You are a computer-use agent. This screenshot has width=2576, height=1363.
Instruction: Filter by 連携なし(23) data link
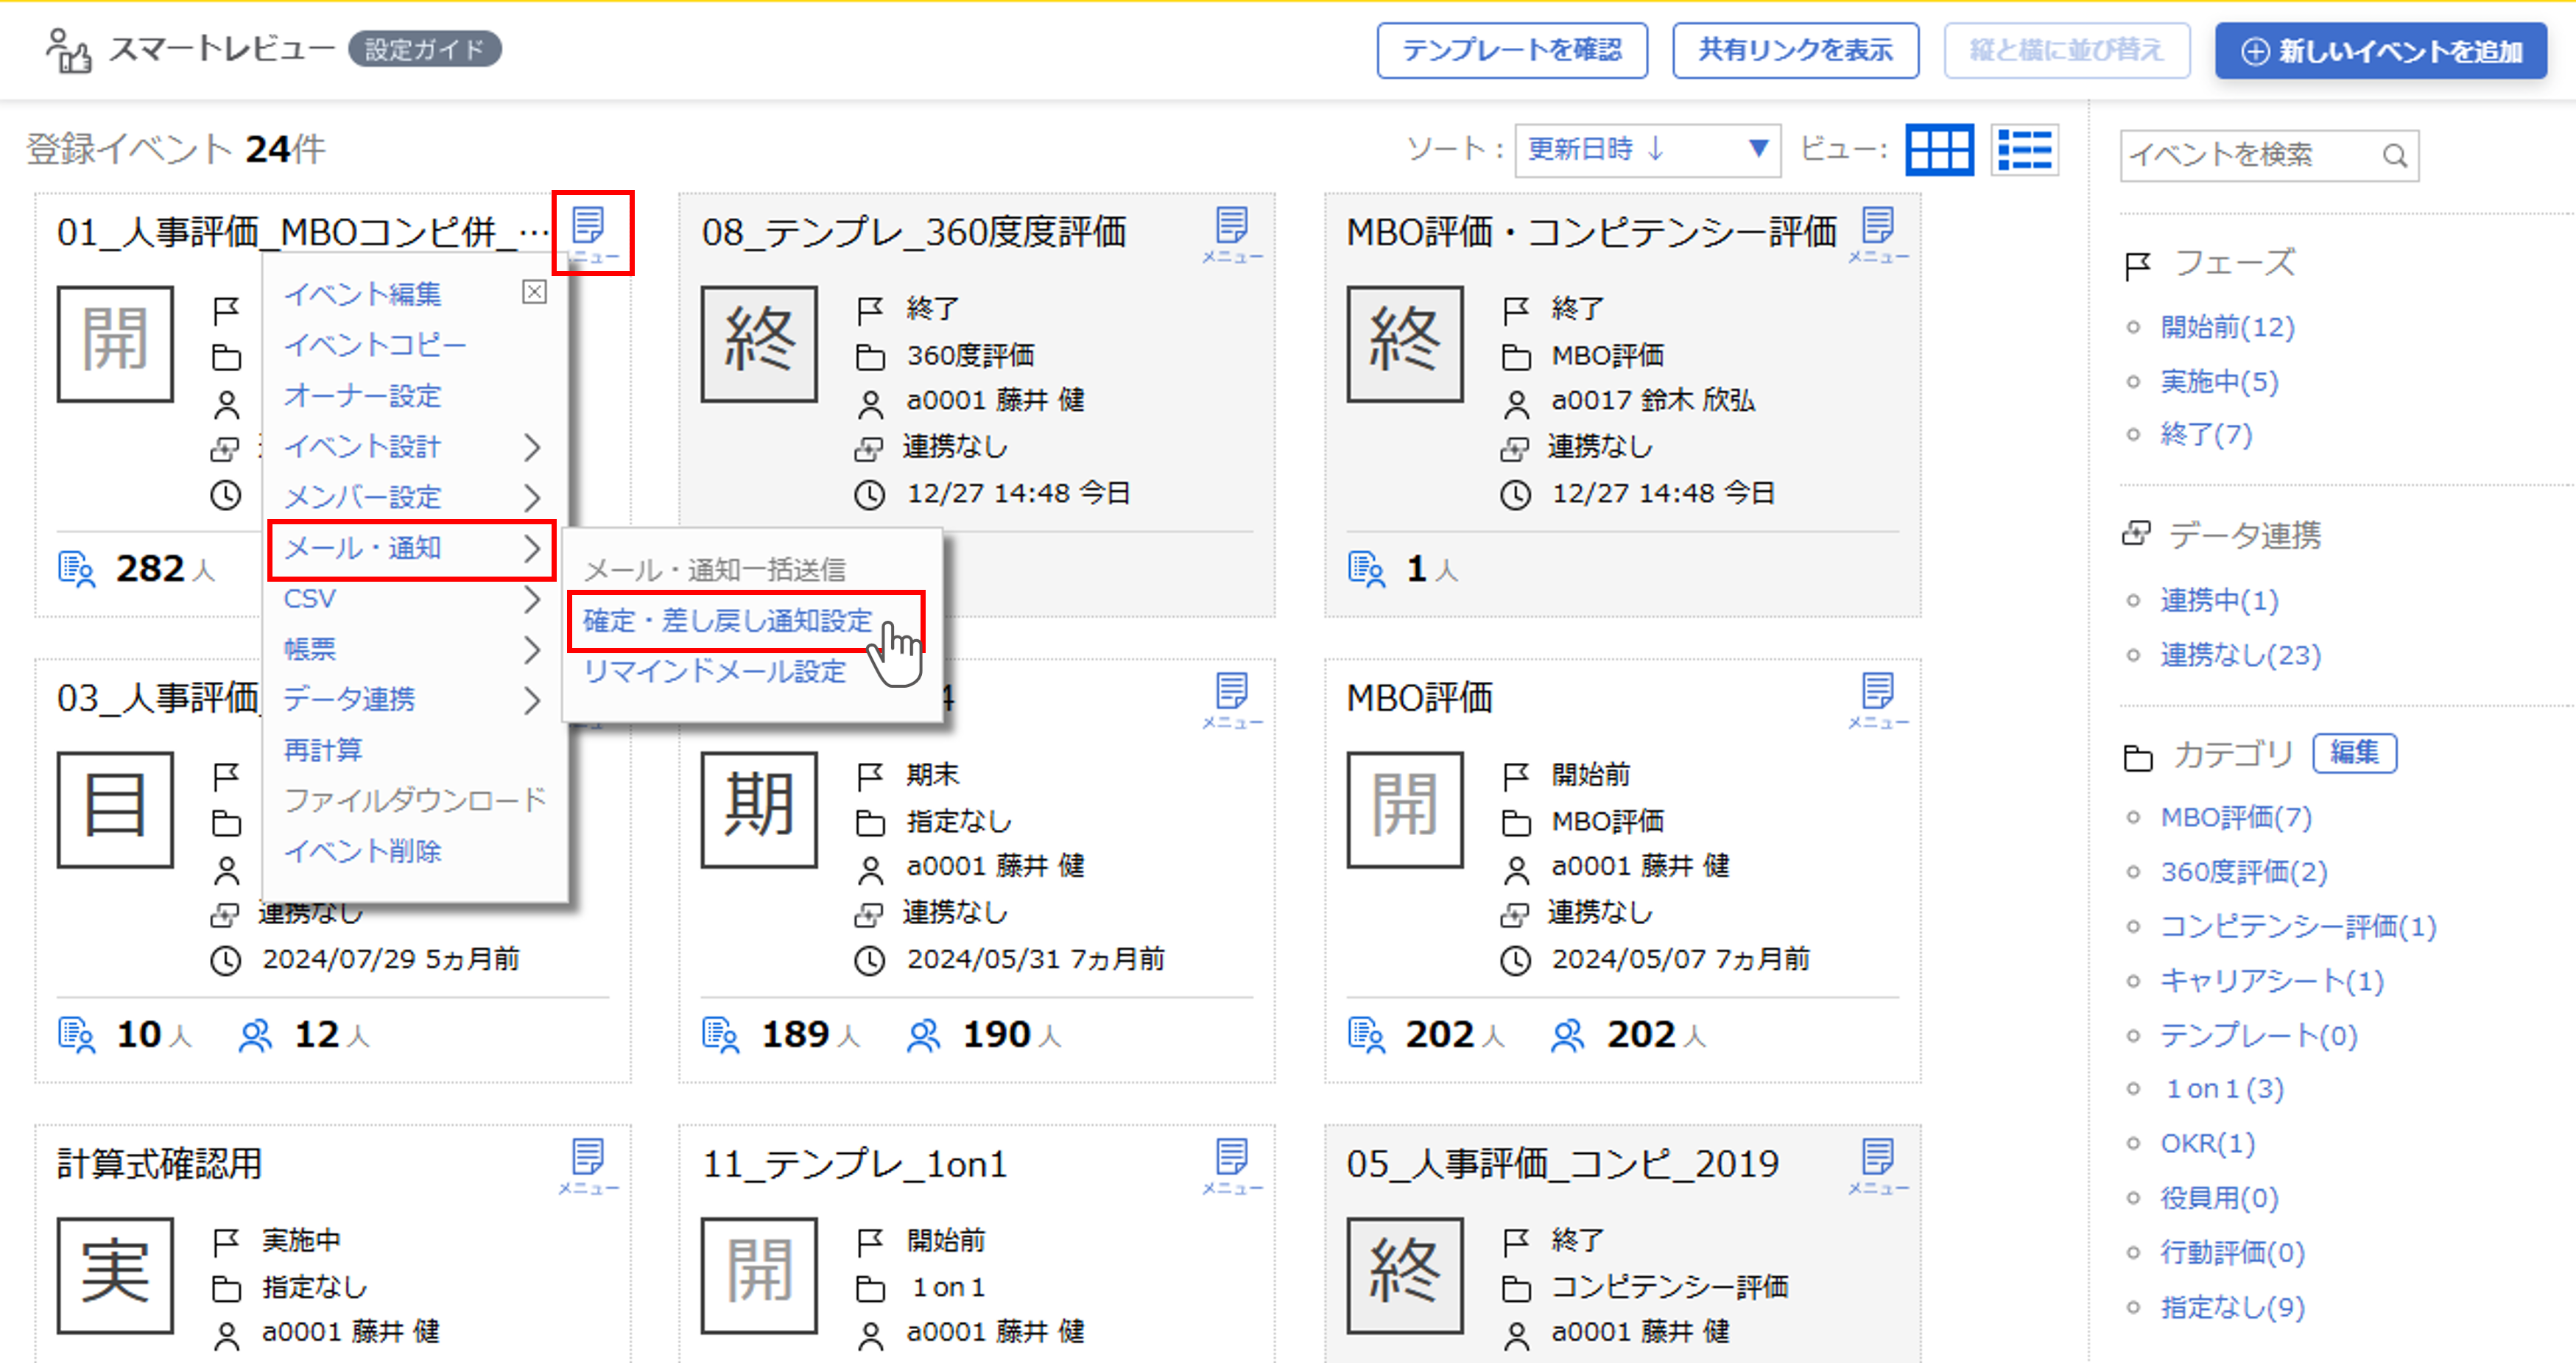click(2240, 655)
